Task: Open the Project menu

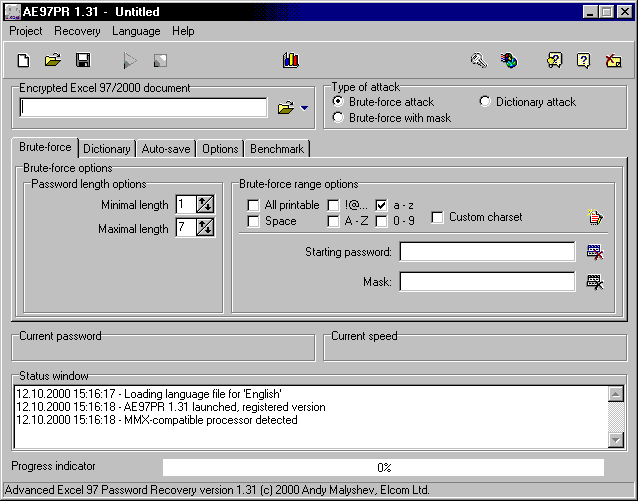Action: (x=26, y=31)
